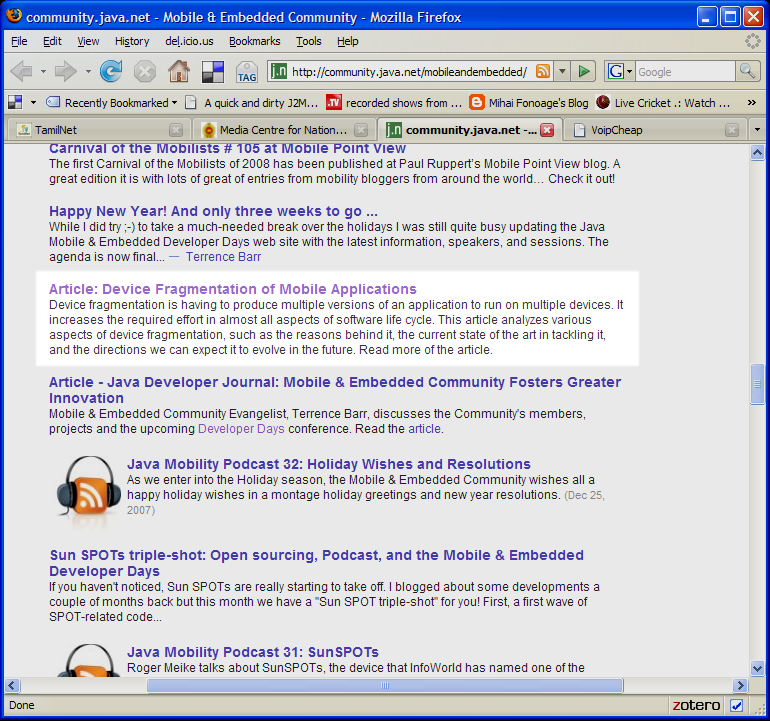Click the Reload page icon

point(111,71)
